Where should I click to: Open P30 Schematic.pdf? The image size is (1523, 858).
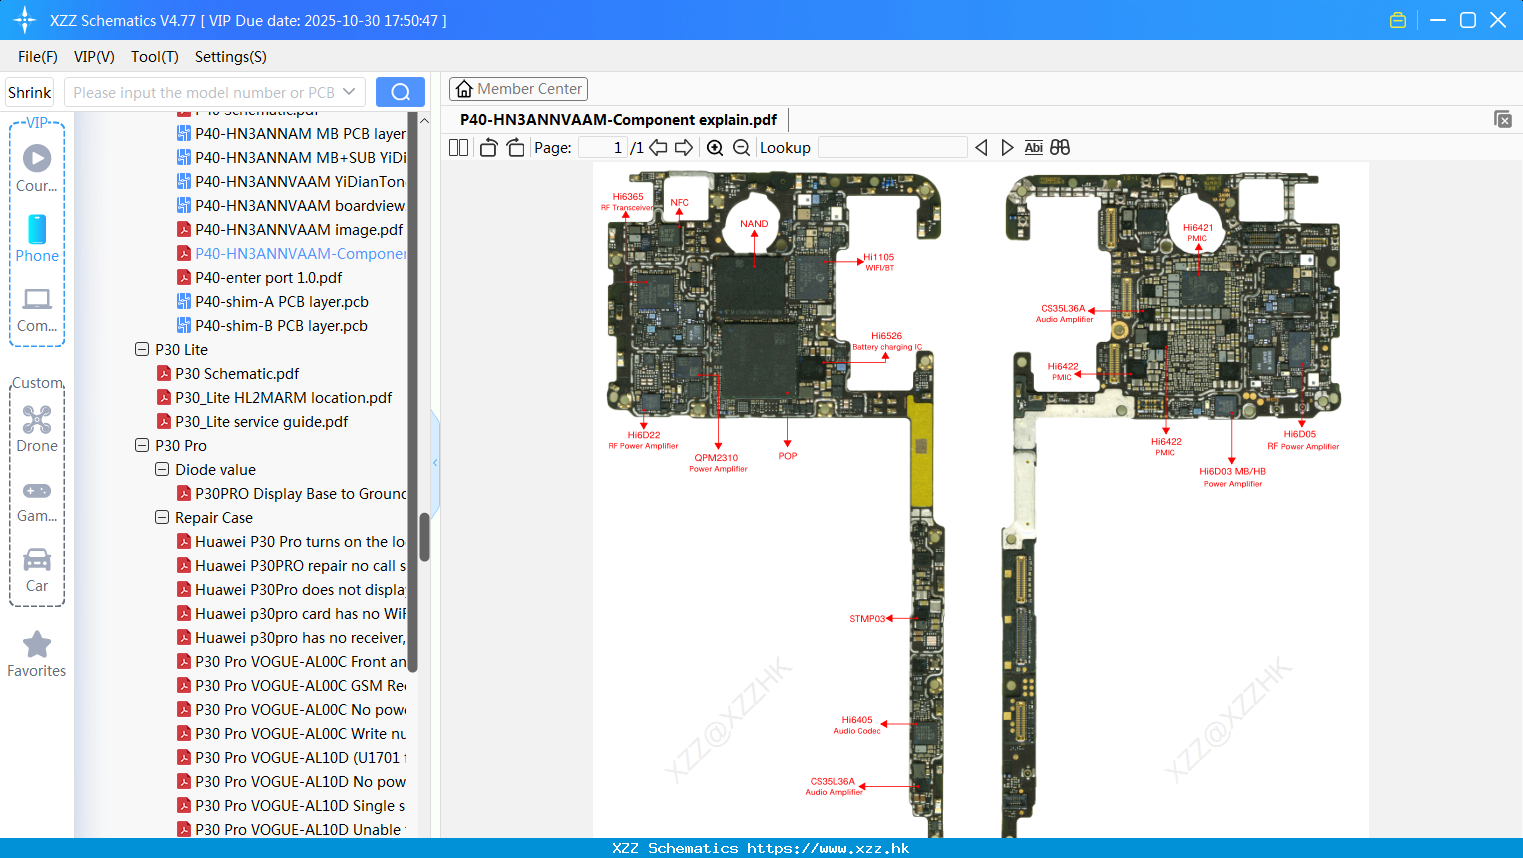(x=228, y=373)
